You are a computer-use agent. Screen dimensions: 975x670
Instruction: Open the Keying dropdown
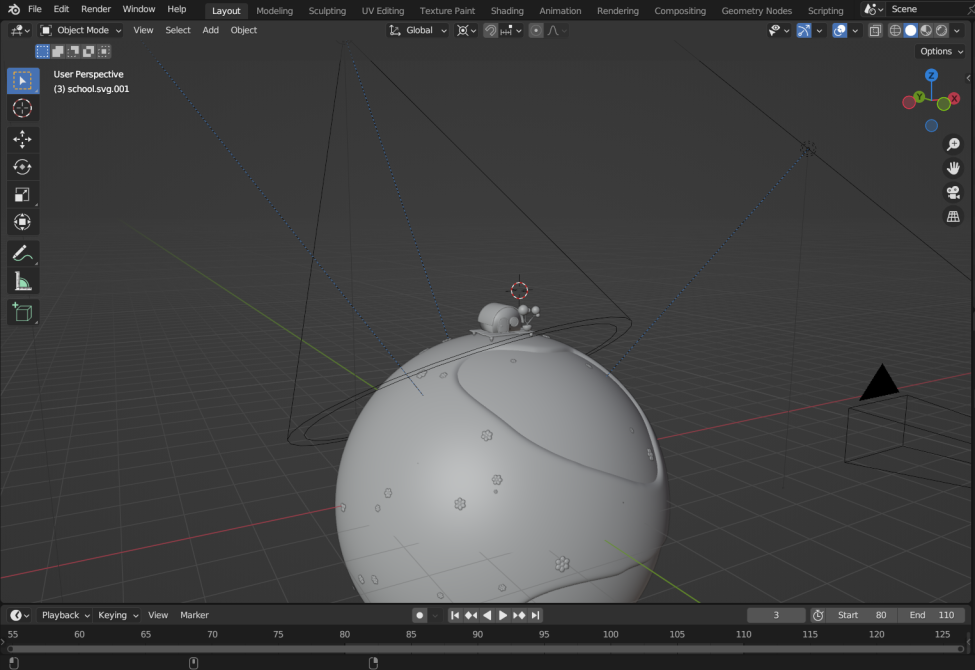pos(118,615)
